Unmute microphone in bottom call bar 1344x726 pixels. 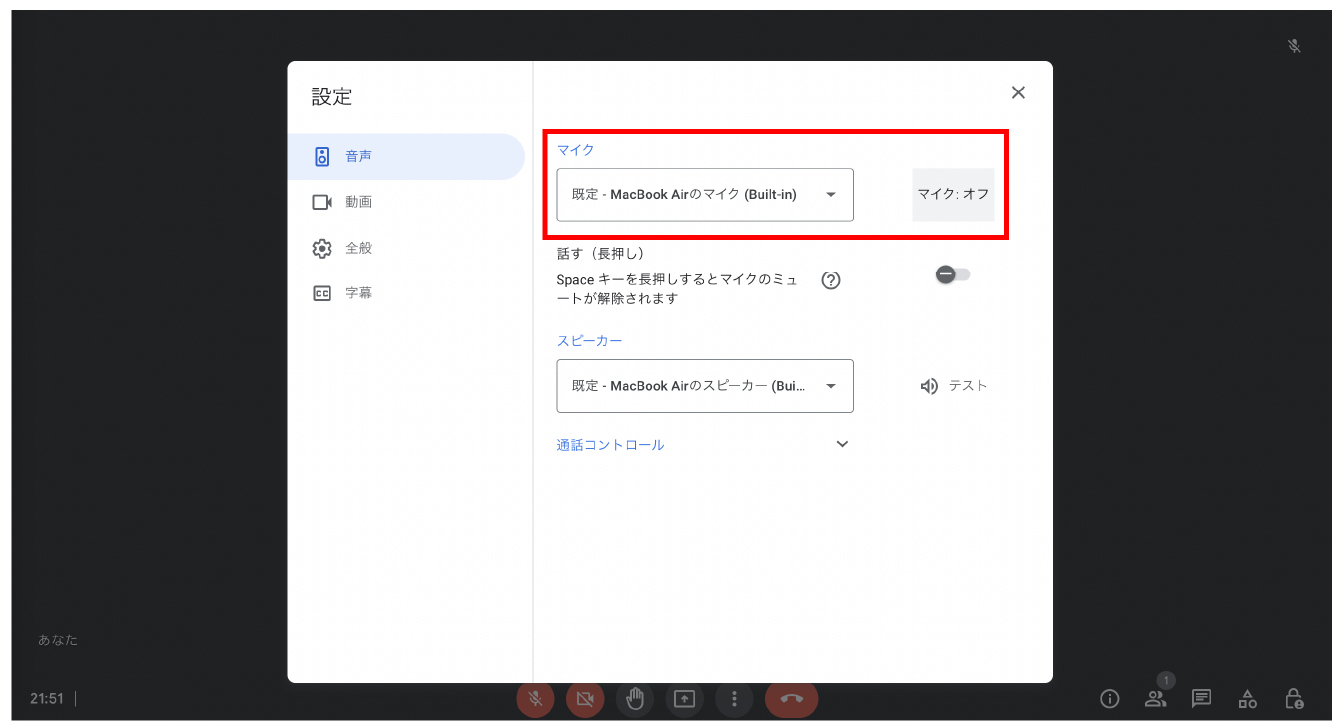[x=535, y=699]
